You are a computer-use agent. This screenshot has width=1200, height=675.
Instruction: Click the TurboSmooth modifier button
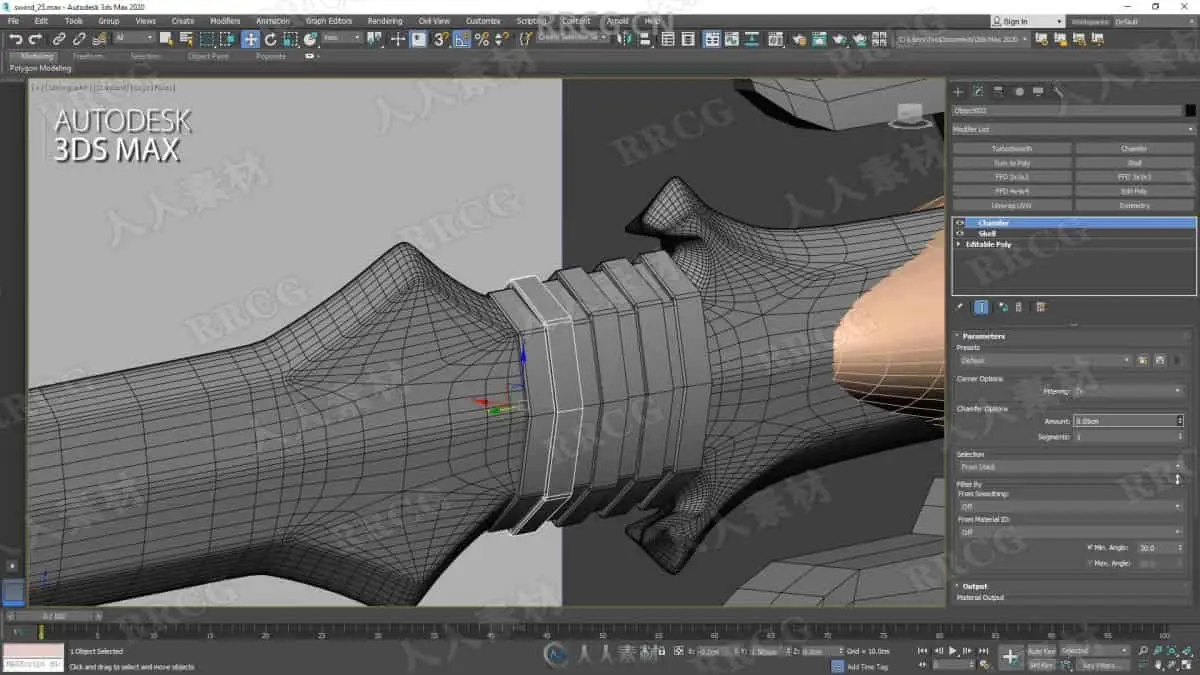(x=1012, y=148)
